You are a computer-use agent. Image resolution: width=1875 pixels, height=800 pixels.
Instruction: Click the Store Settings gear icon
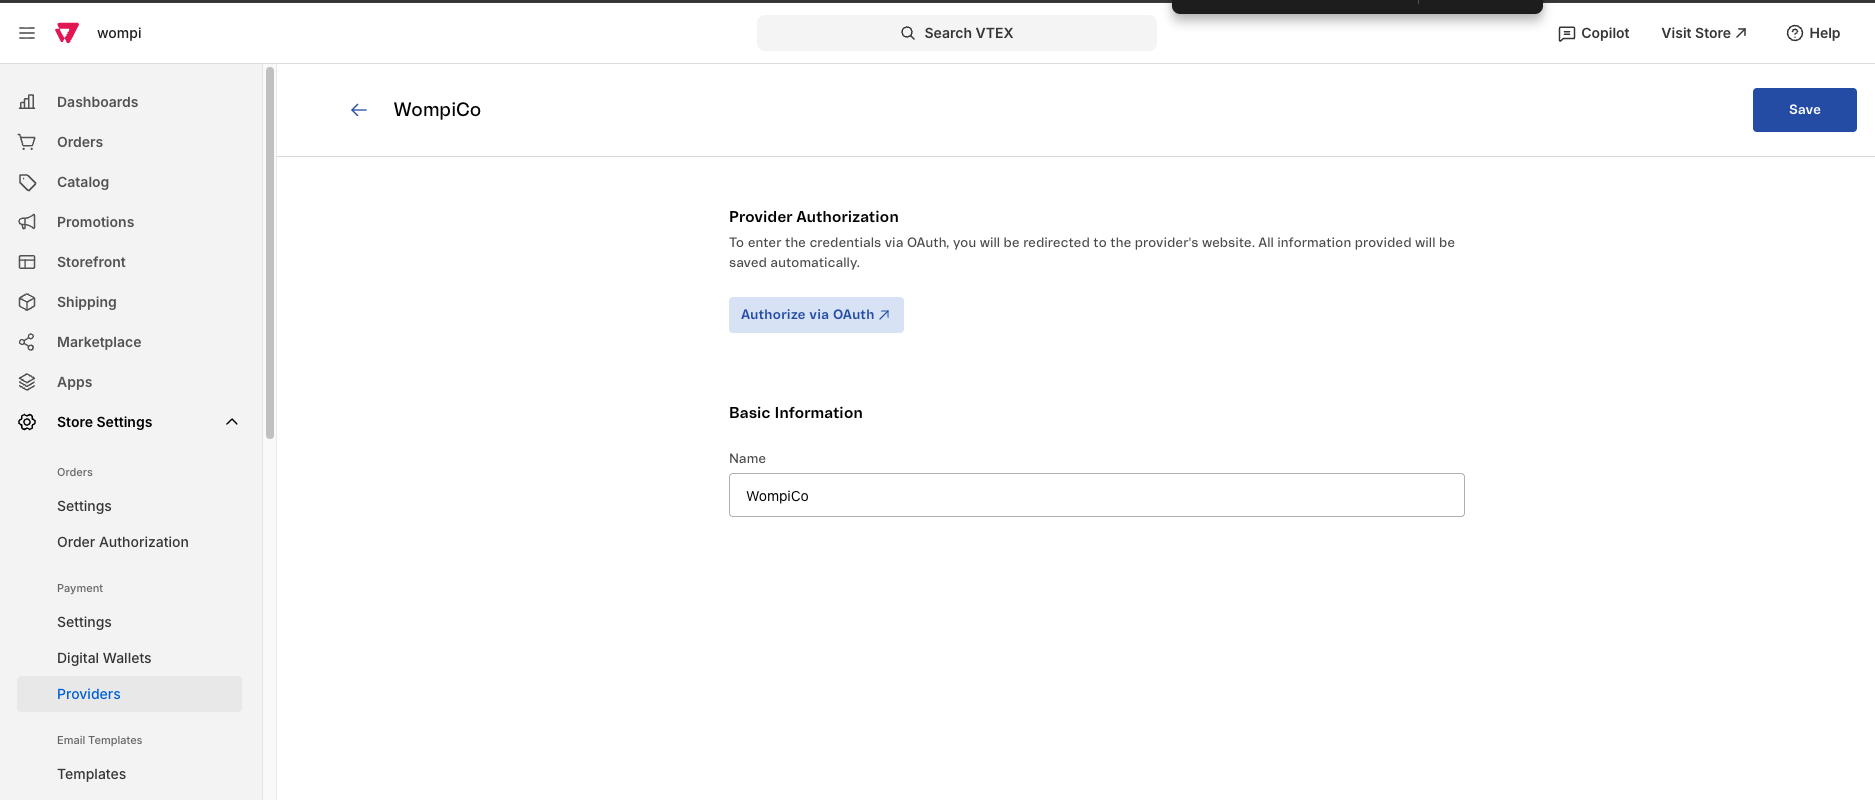point(27,422)
